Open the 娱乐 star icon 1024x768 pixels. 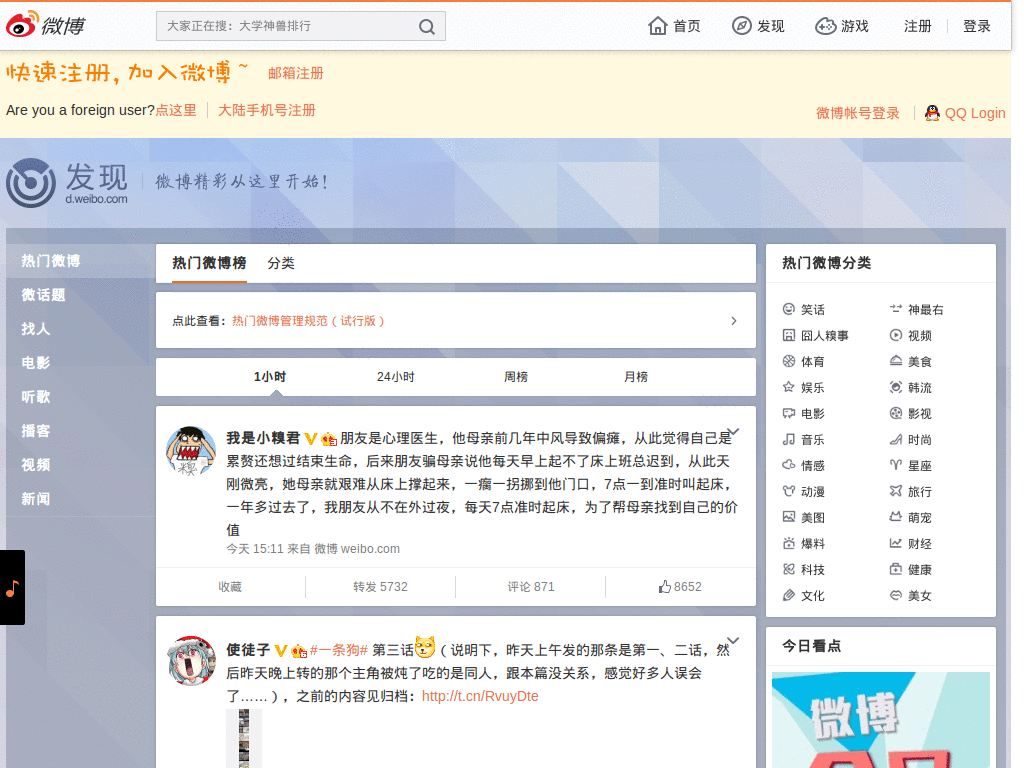pyautogui.click(x=789, y=387)
